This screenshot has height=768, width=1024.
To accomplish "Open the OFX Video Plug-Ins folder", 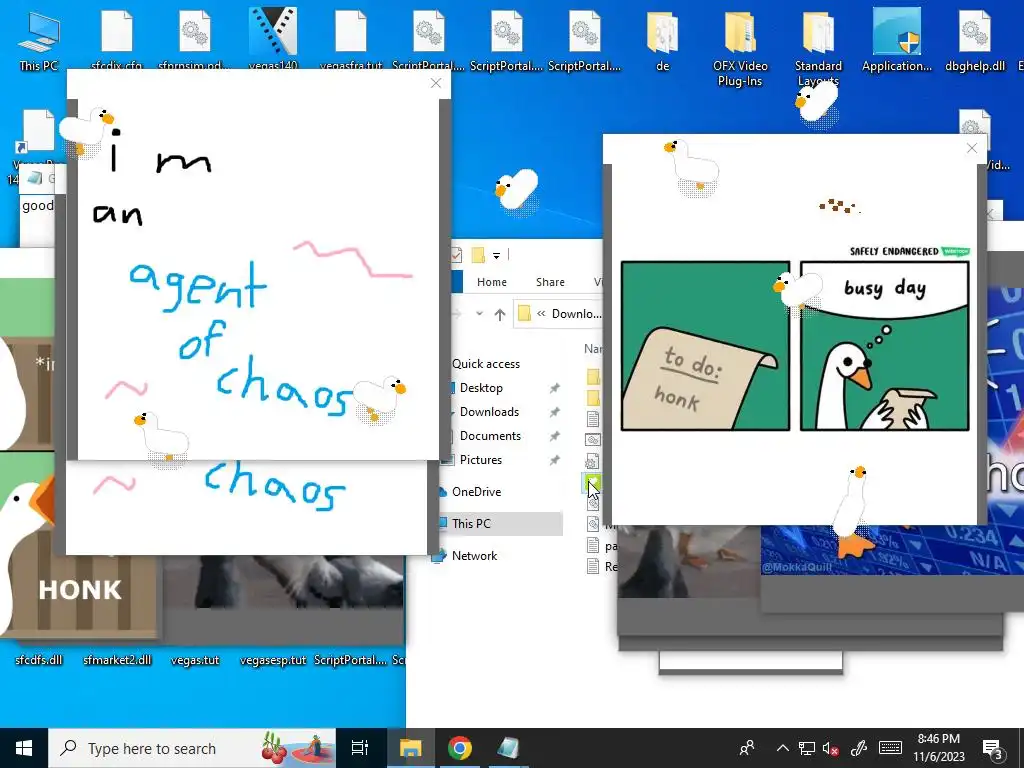I will [740, 47].
